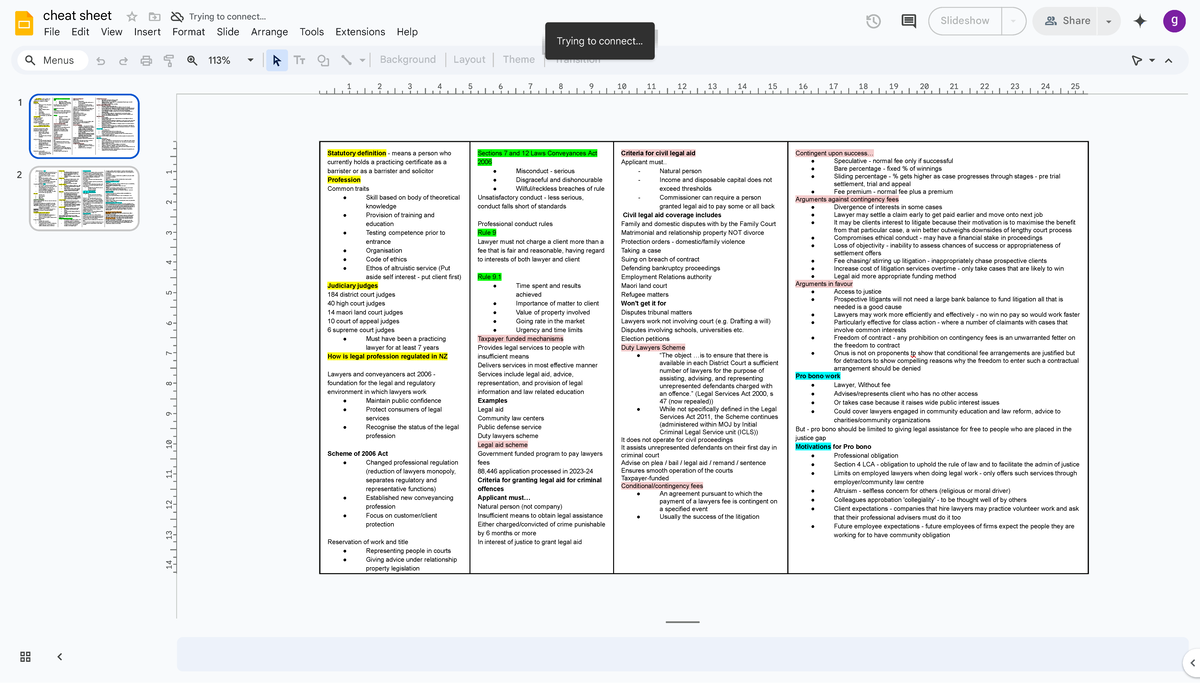
Task: Click 'Scheme of 2006 Act' heading
Action: click(x=357, y=453)
